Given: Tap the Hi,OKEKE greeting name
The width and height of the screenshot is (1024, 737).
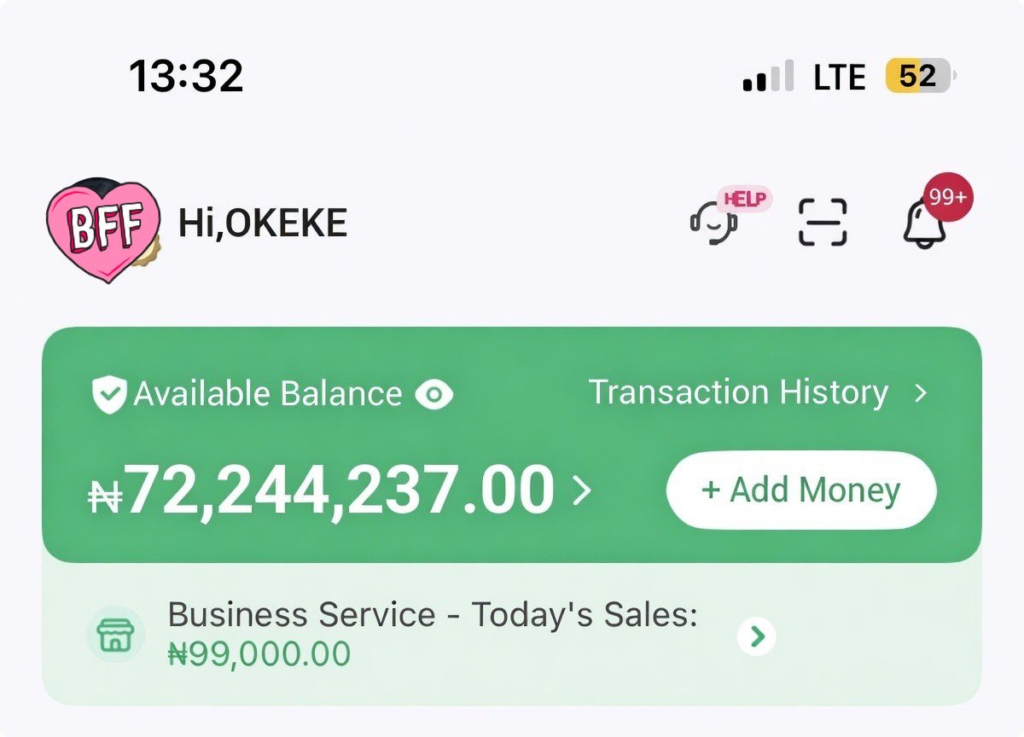Looking at the screenshot, I should coord(263,224).
